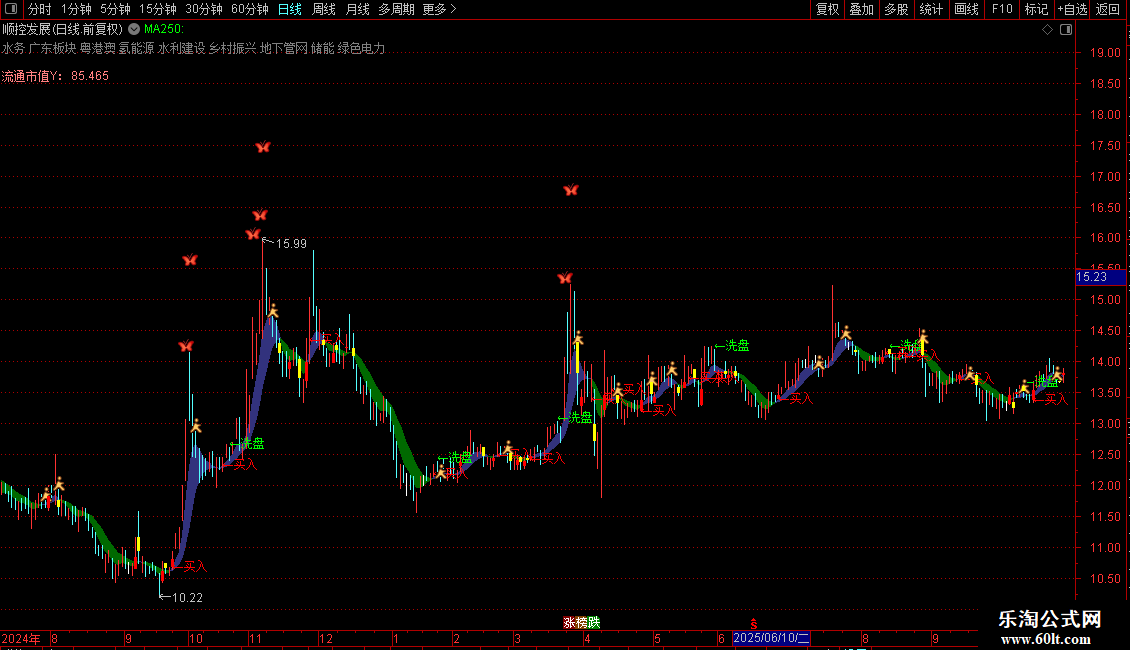Click the 广东板块 sector tag

click(x=52, y=48)
